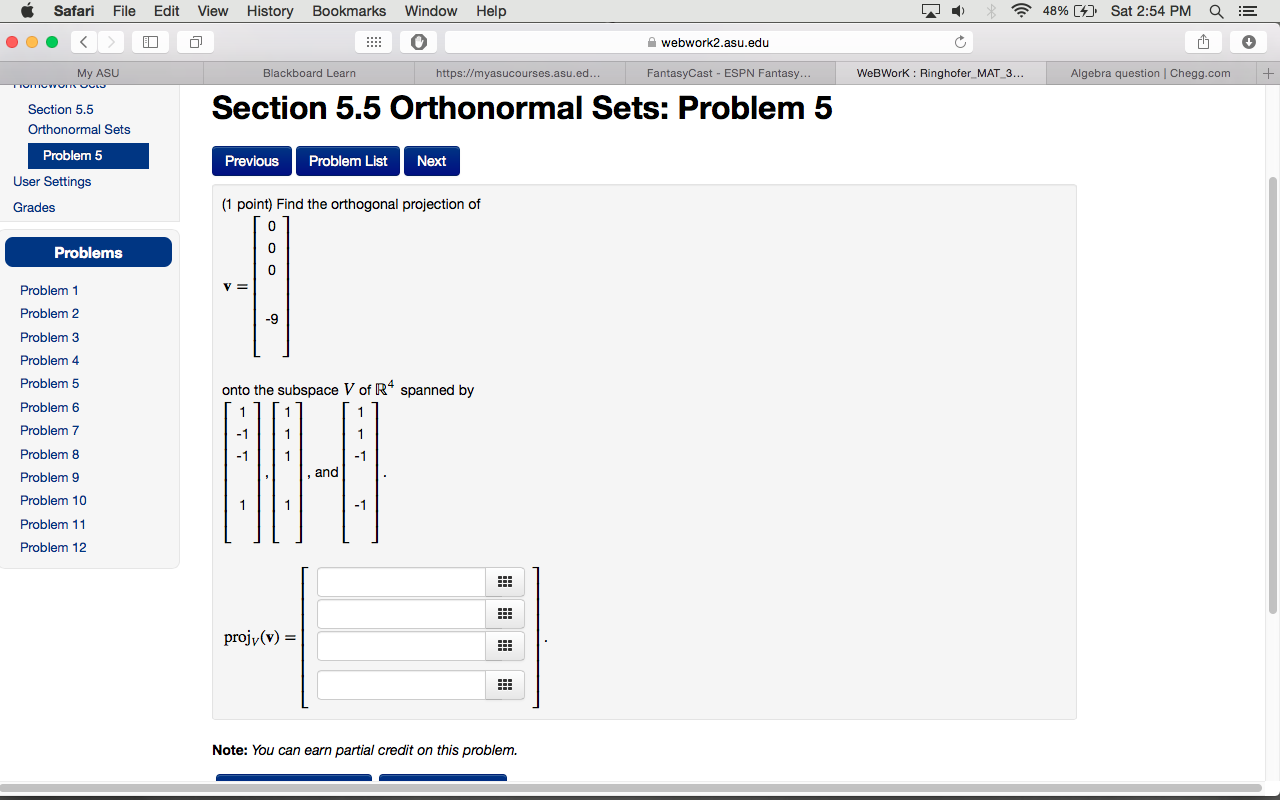The height and width of the screenshot is (800, 1280).
Task: Open the Share sheet icon
Action: (1203, 42)
